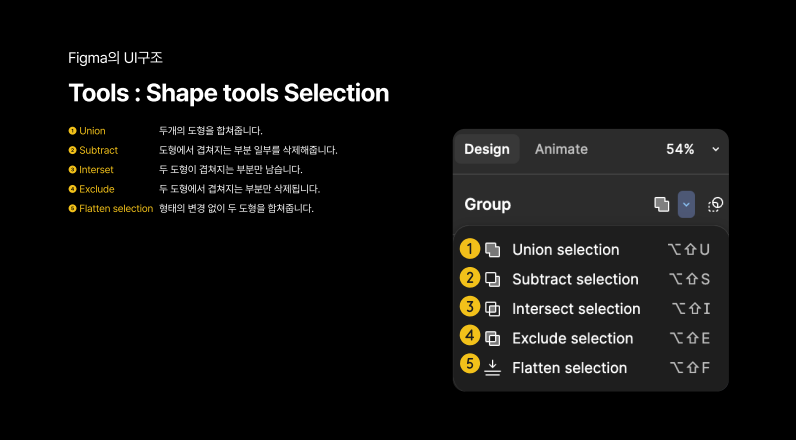Click the yellow 'Exclude' legend label

pyautogui.click(x=97, y=189)
